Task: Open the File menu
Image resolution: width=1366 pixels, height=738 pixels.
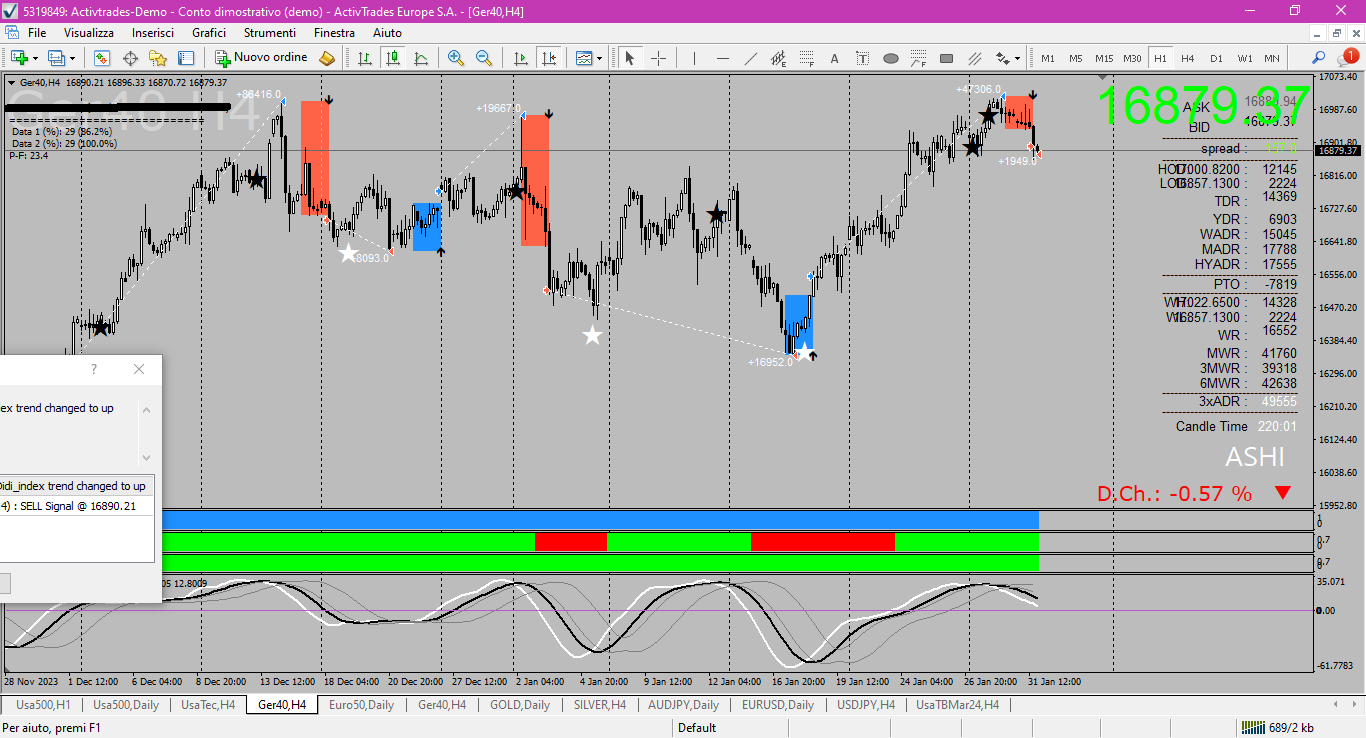Action: [37, 33]
